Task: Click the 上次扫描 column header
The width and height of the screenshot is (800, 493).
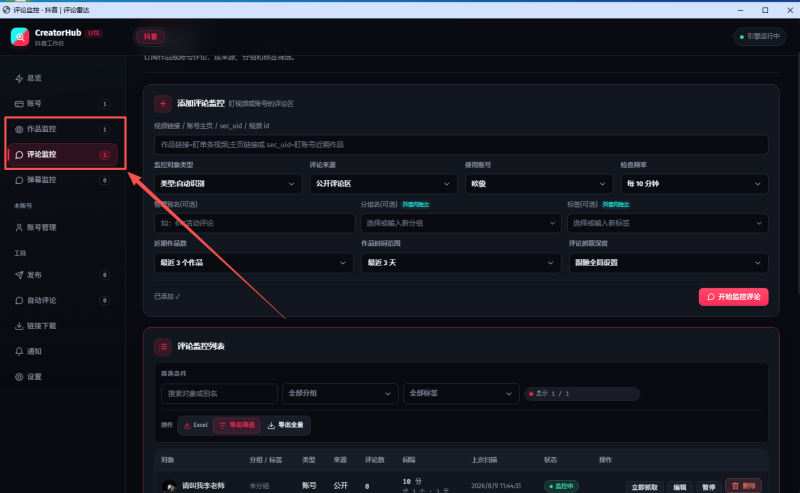Action: pyautogui.click(x=484, y=460)
